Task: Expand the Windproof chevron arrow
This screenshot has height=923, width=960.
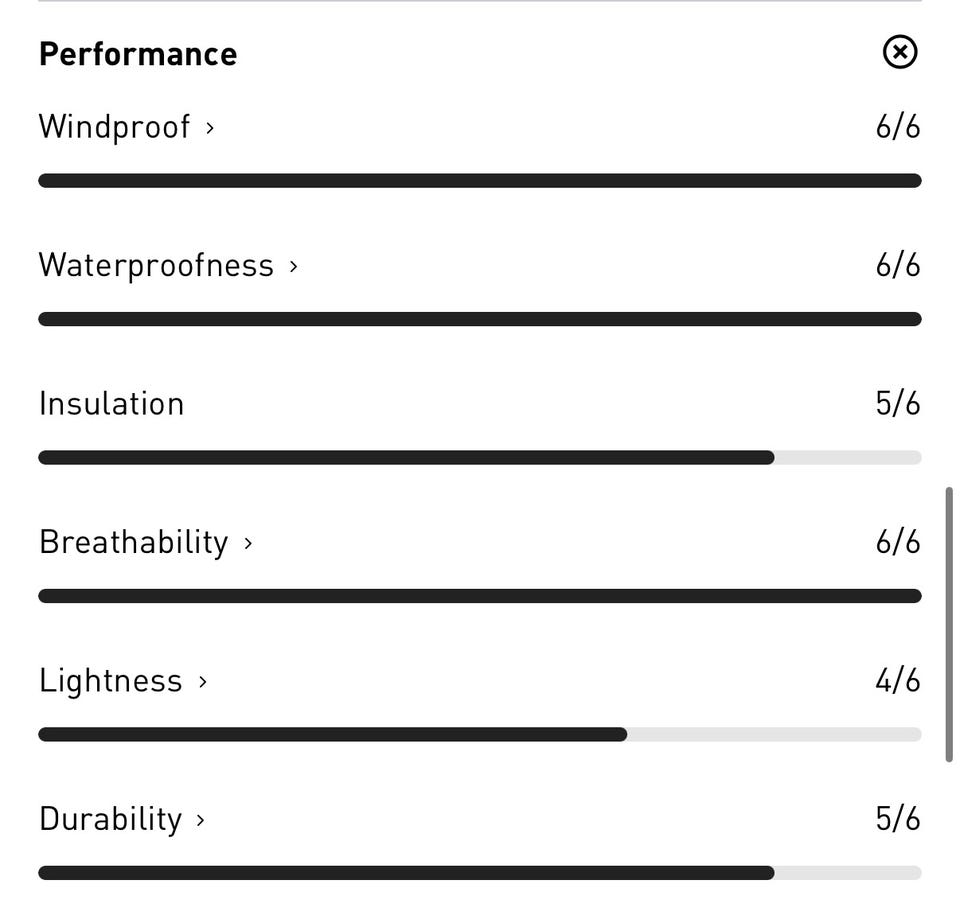Action: pos(210,128)
